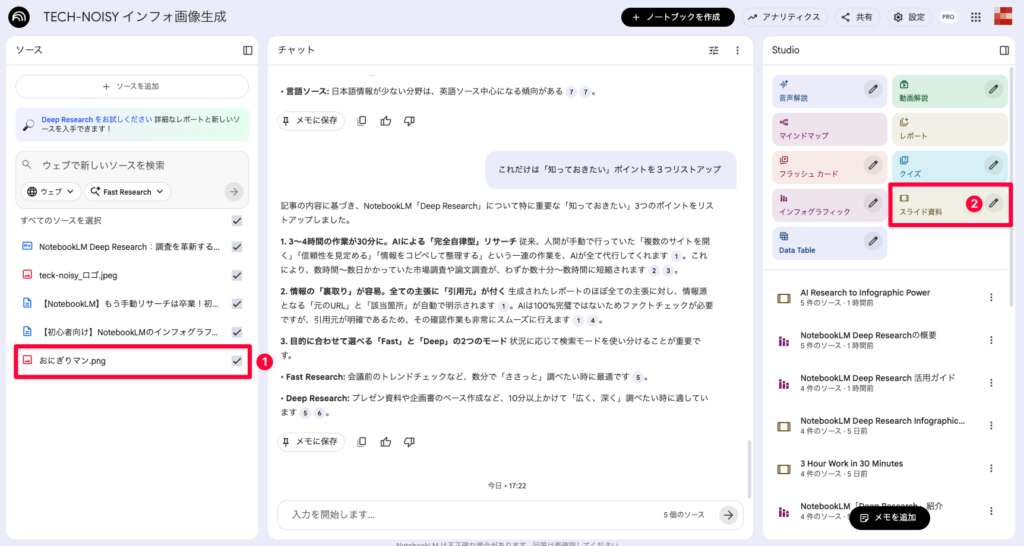The height and width of the screenshot is (546, 1024).
Task: Open menu for NotebookLM Deep Research 活用ガイド
Action: [x=991, y=383]
